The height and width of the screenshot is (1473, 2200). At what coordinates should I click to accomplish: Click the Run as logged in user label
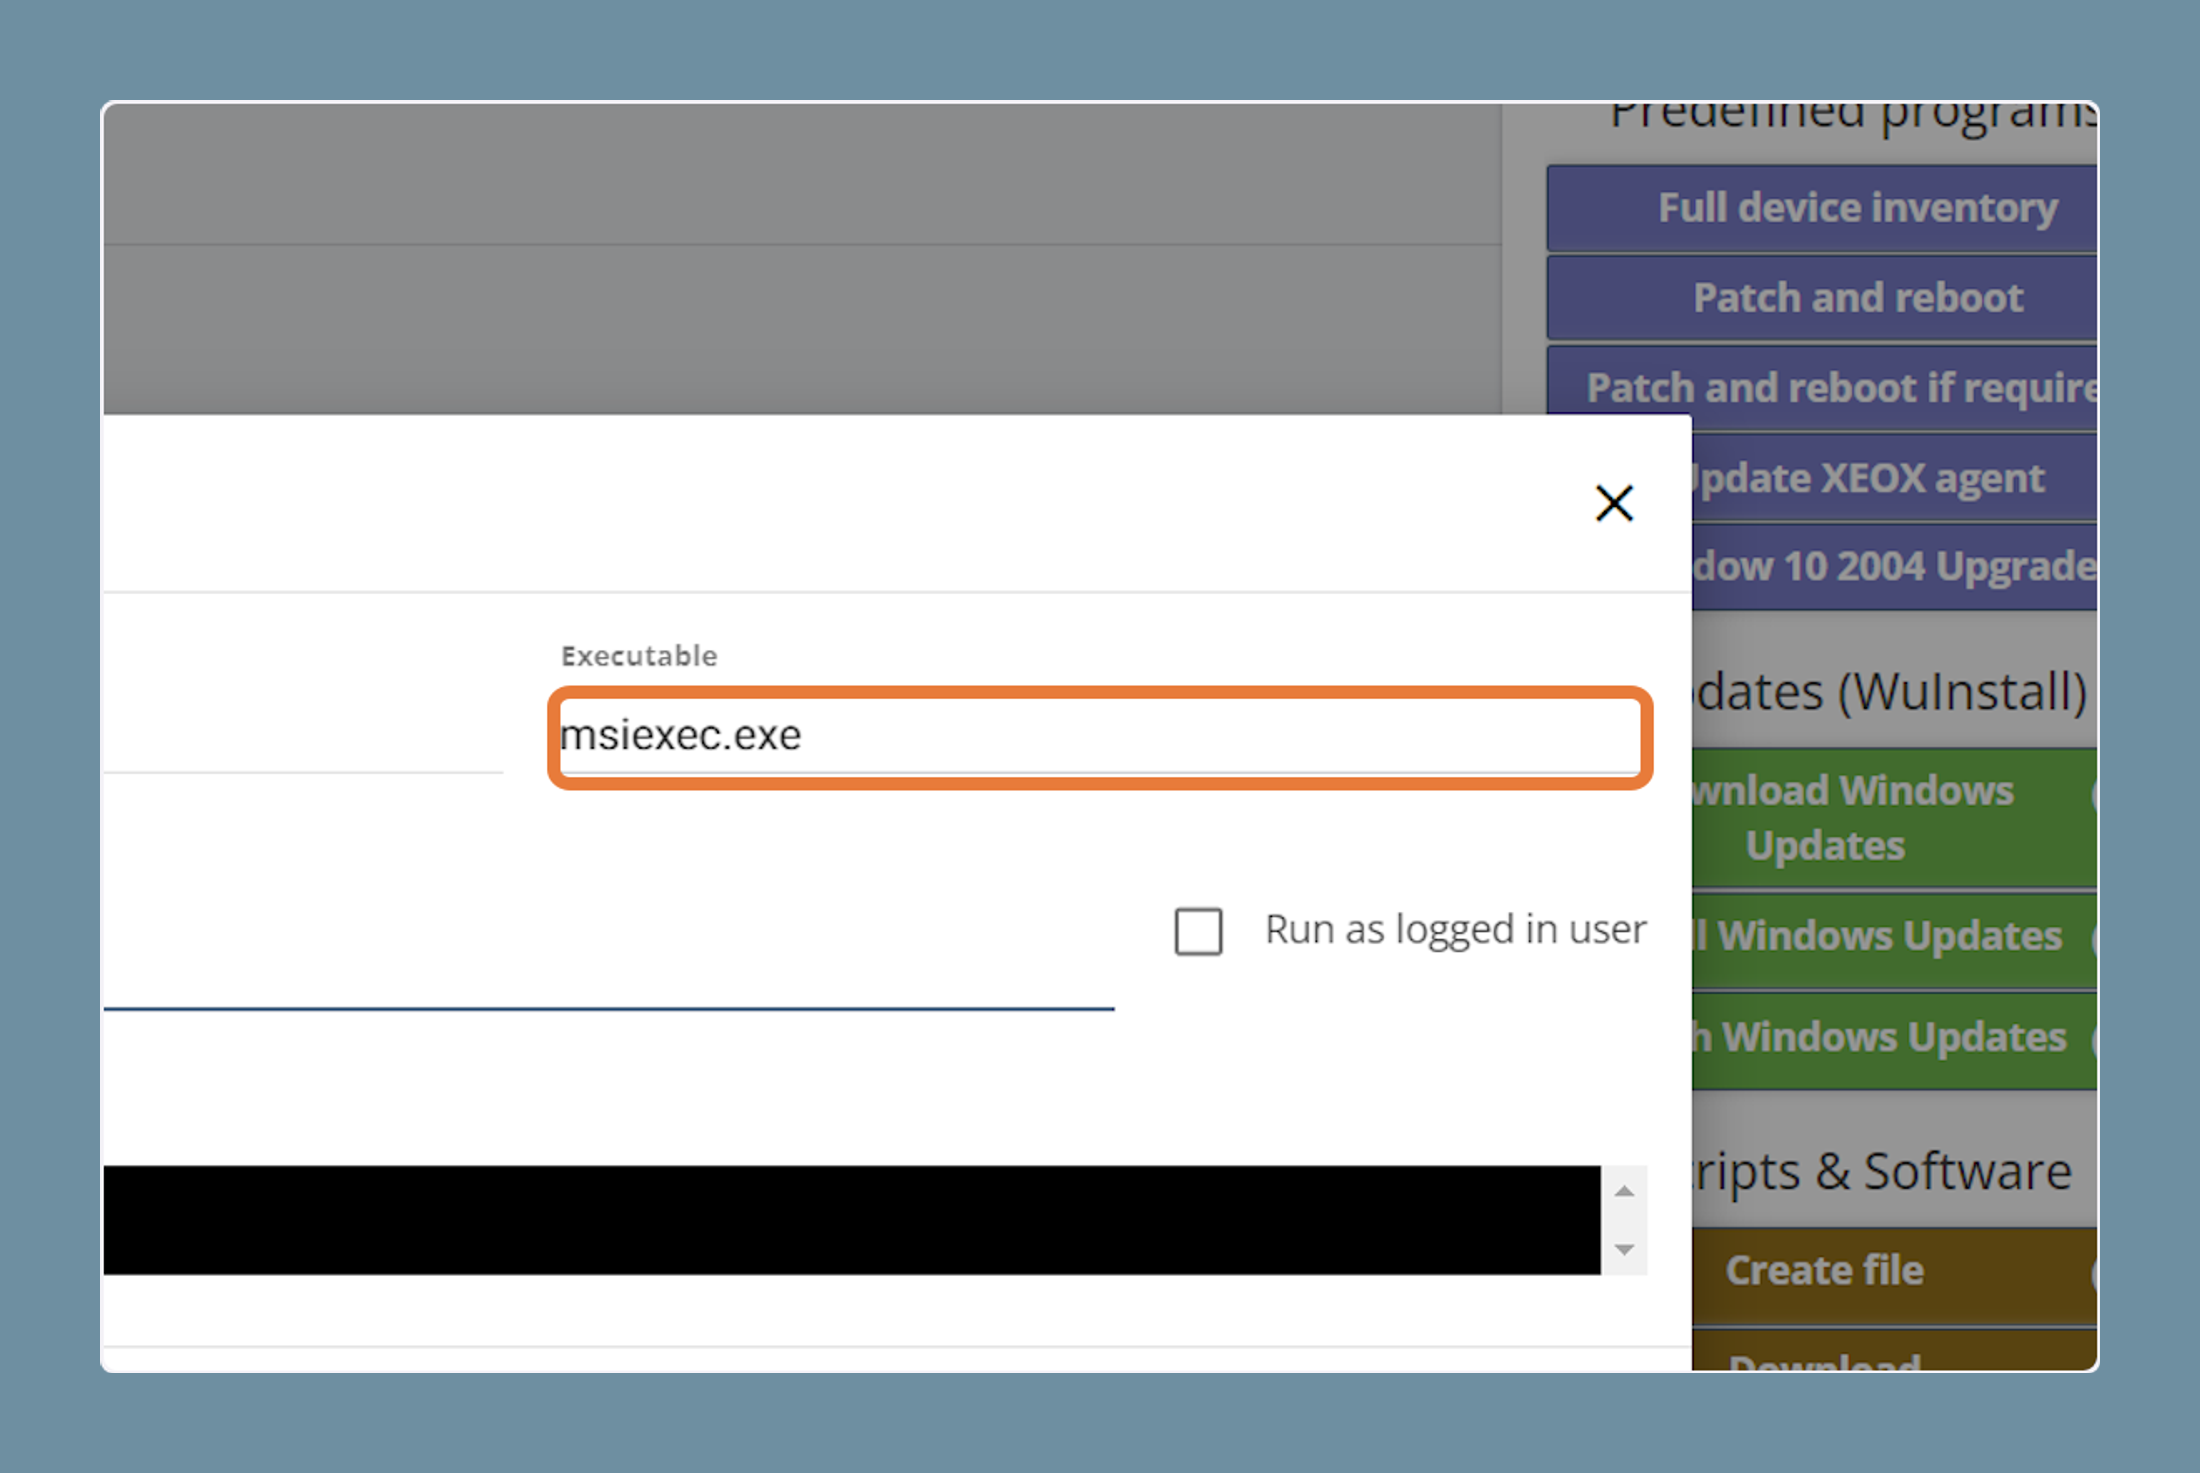click(x=1455, y=930)
